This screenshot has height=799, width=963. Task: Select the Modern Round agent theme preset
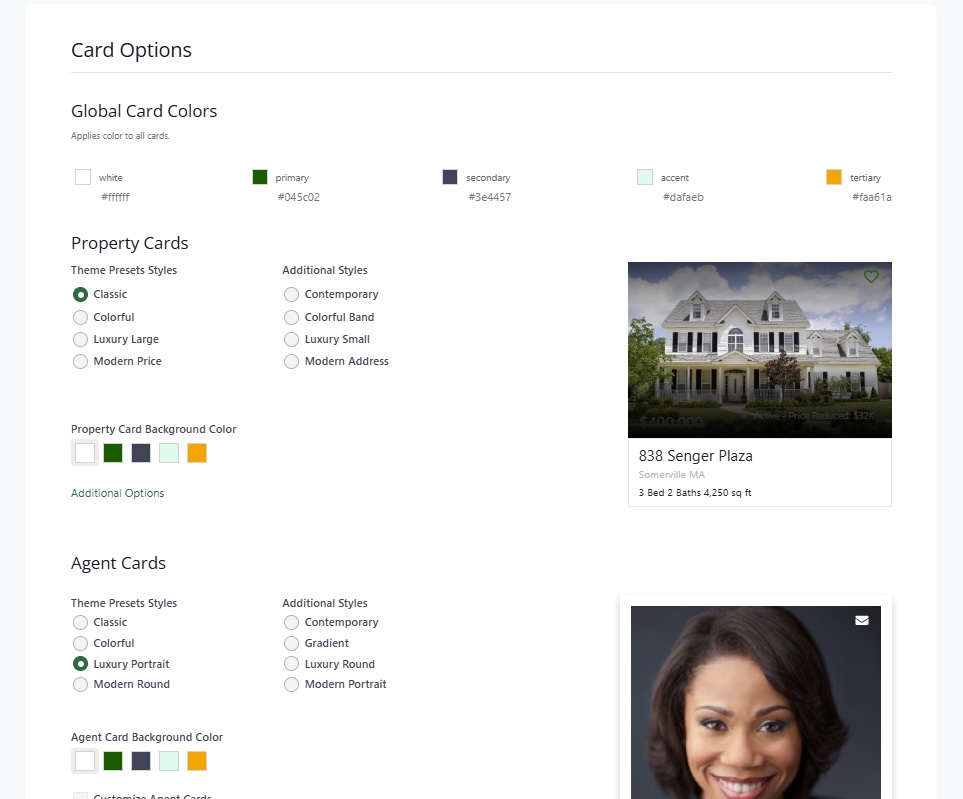[x=80, y=684]
